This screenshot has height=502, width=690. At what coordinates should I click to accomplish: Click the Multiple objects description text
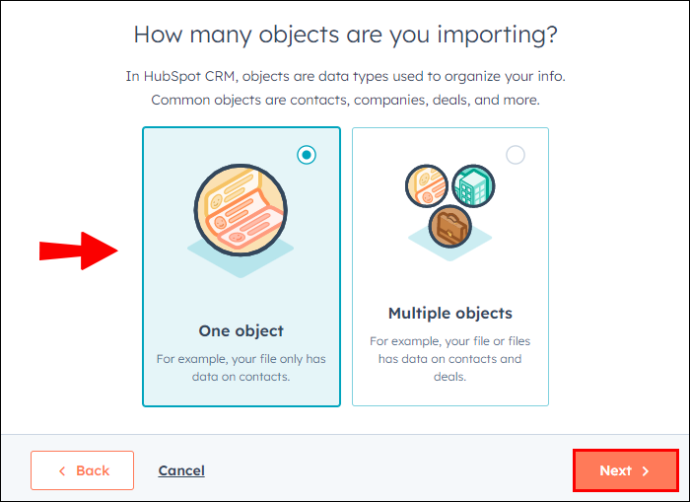[450, 359]
